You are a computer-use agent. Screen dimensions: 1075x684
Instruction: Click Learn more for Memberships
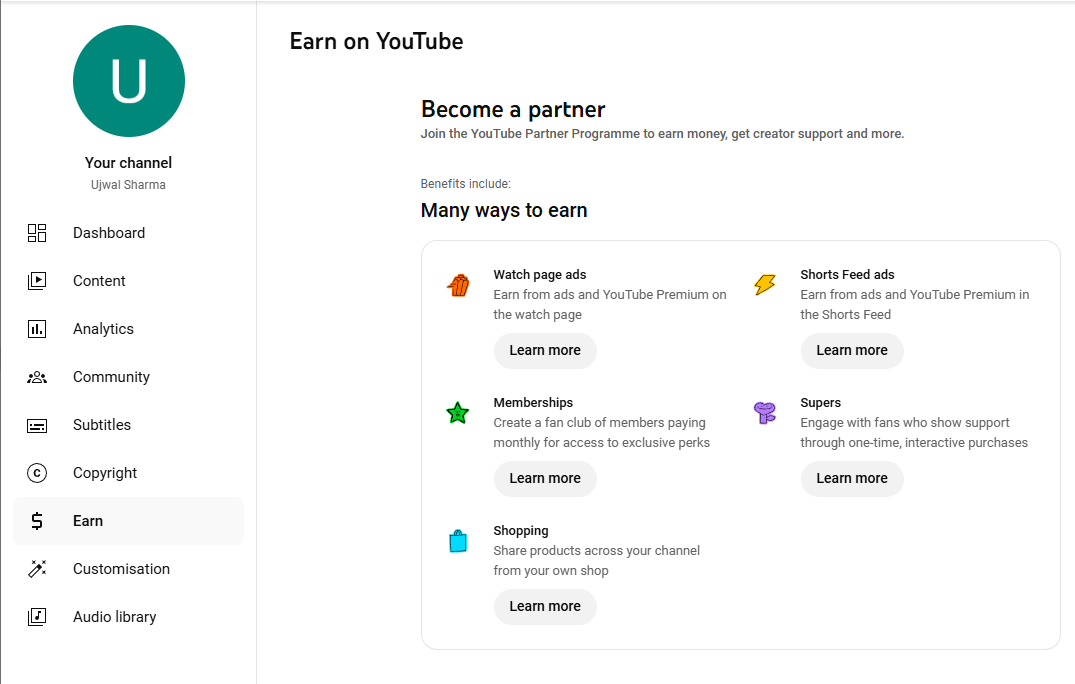(x=545, y=479)
